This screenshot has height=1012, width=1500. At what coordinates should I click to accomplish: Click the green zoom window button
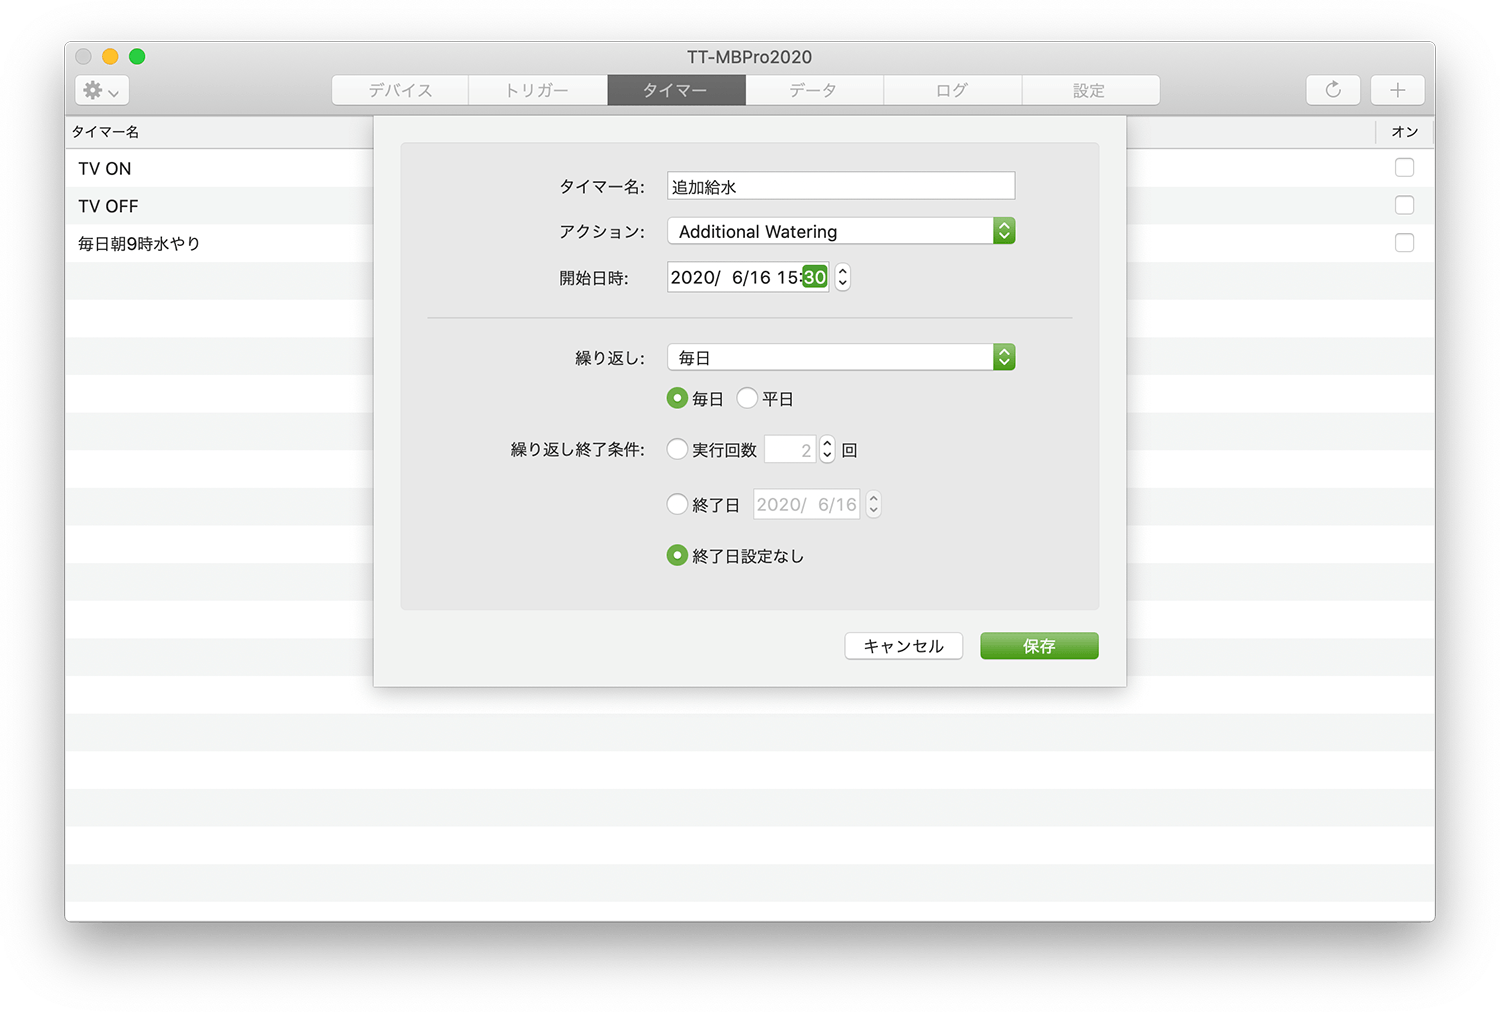point(137,56)
